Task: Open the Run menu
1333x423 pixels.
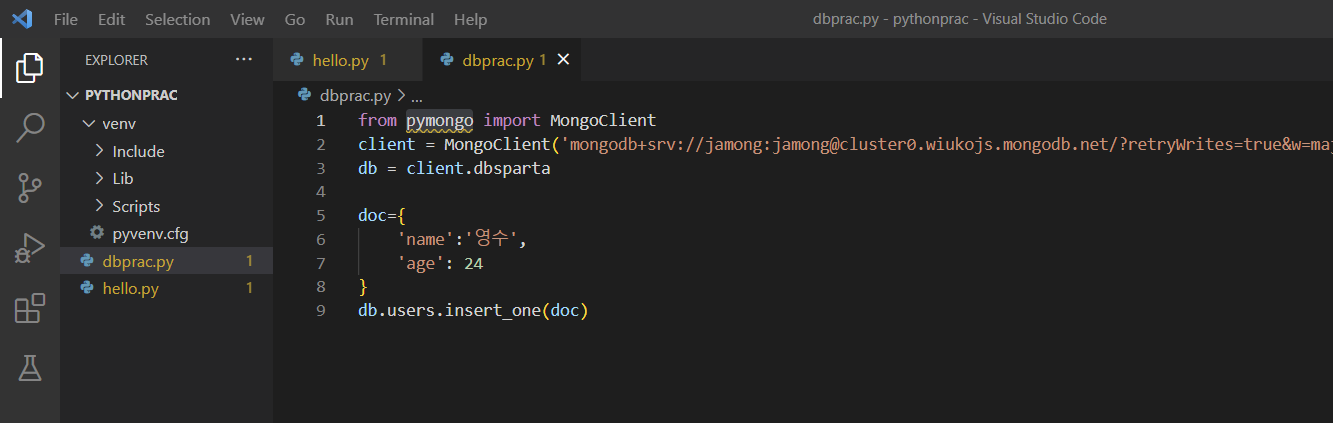Action: [x=339, y=19]
